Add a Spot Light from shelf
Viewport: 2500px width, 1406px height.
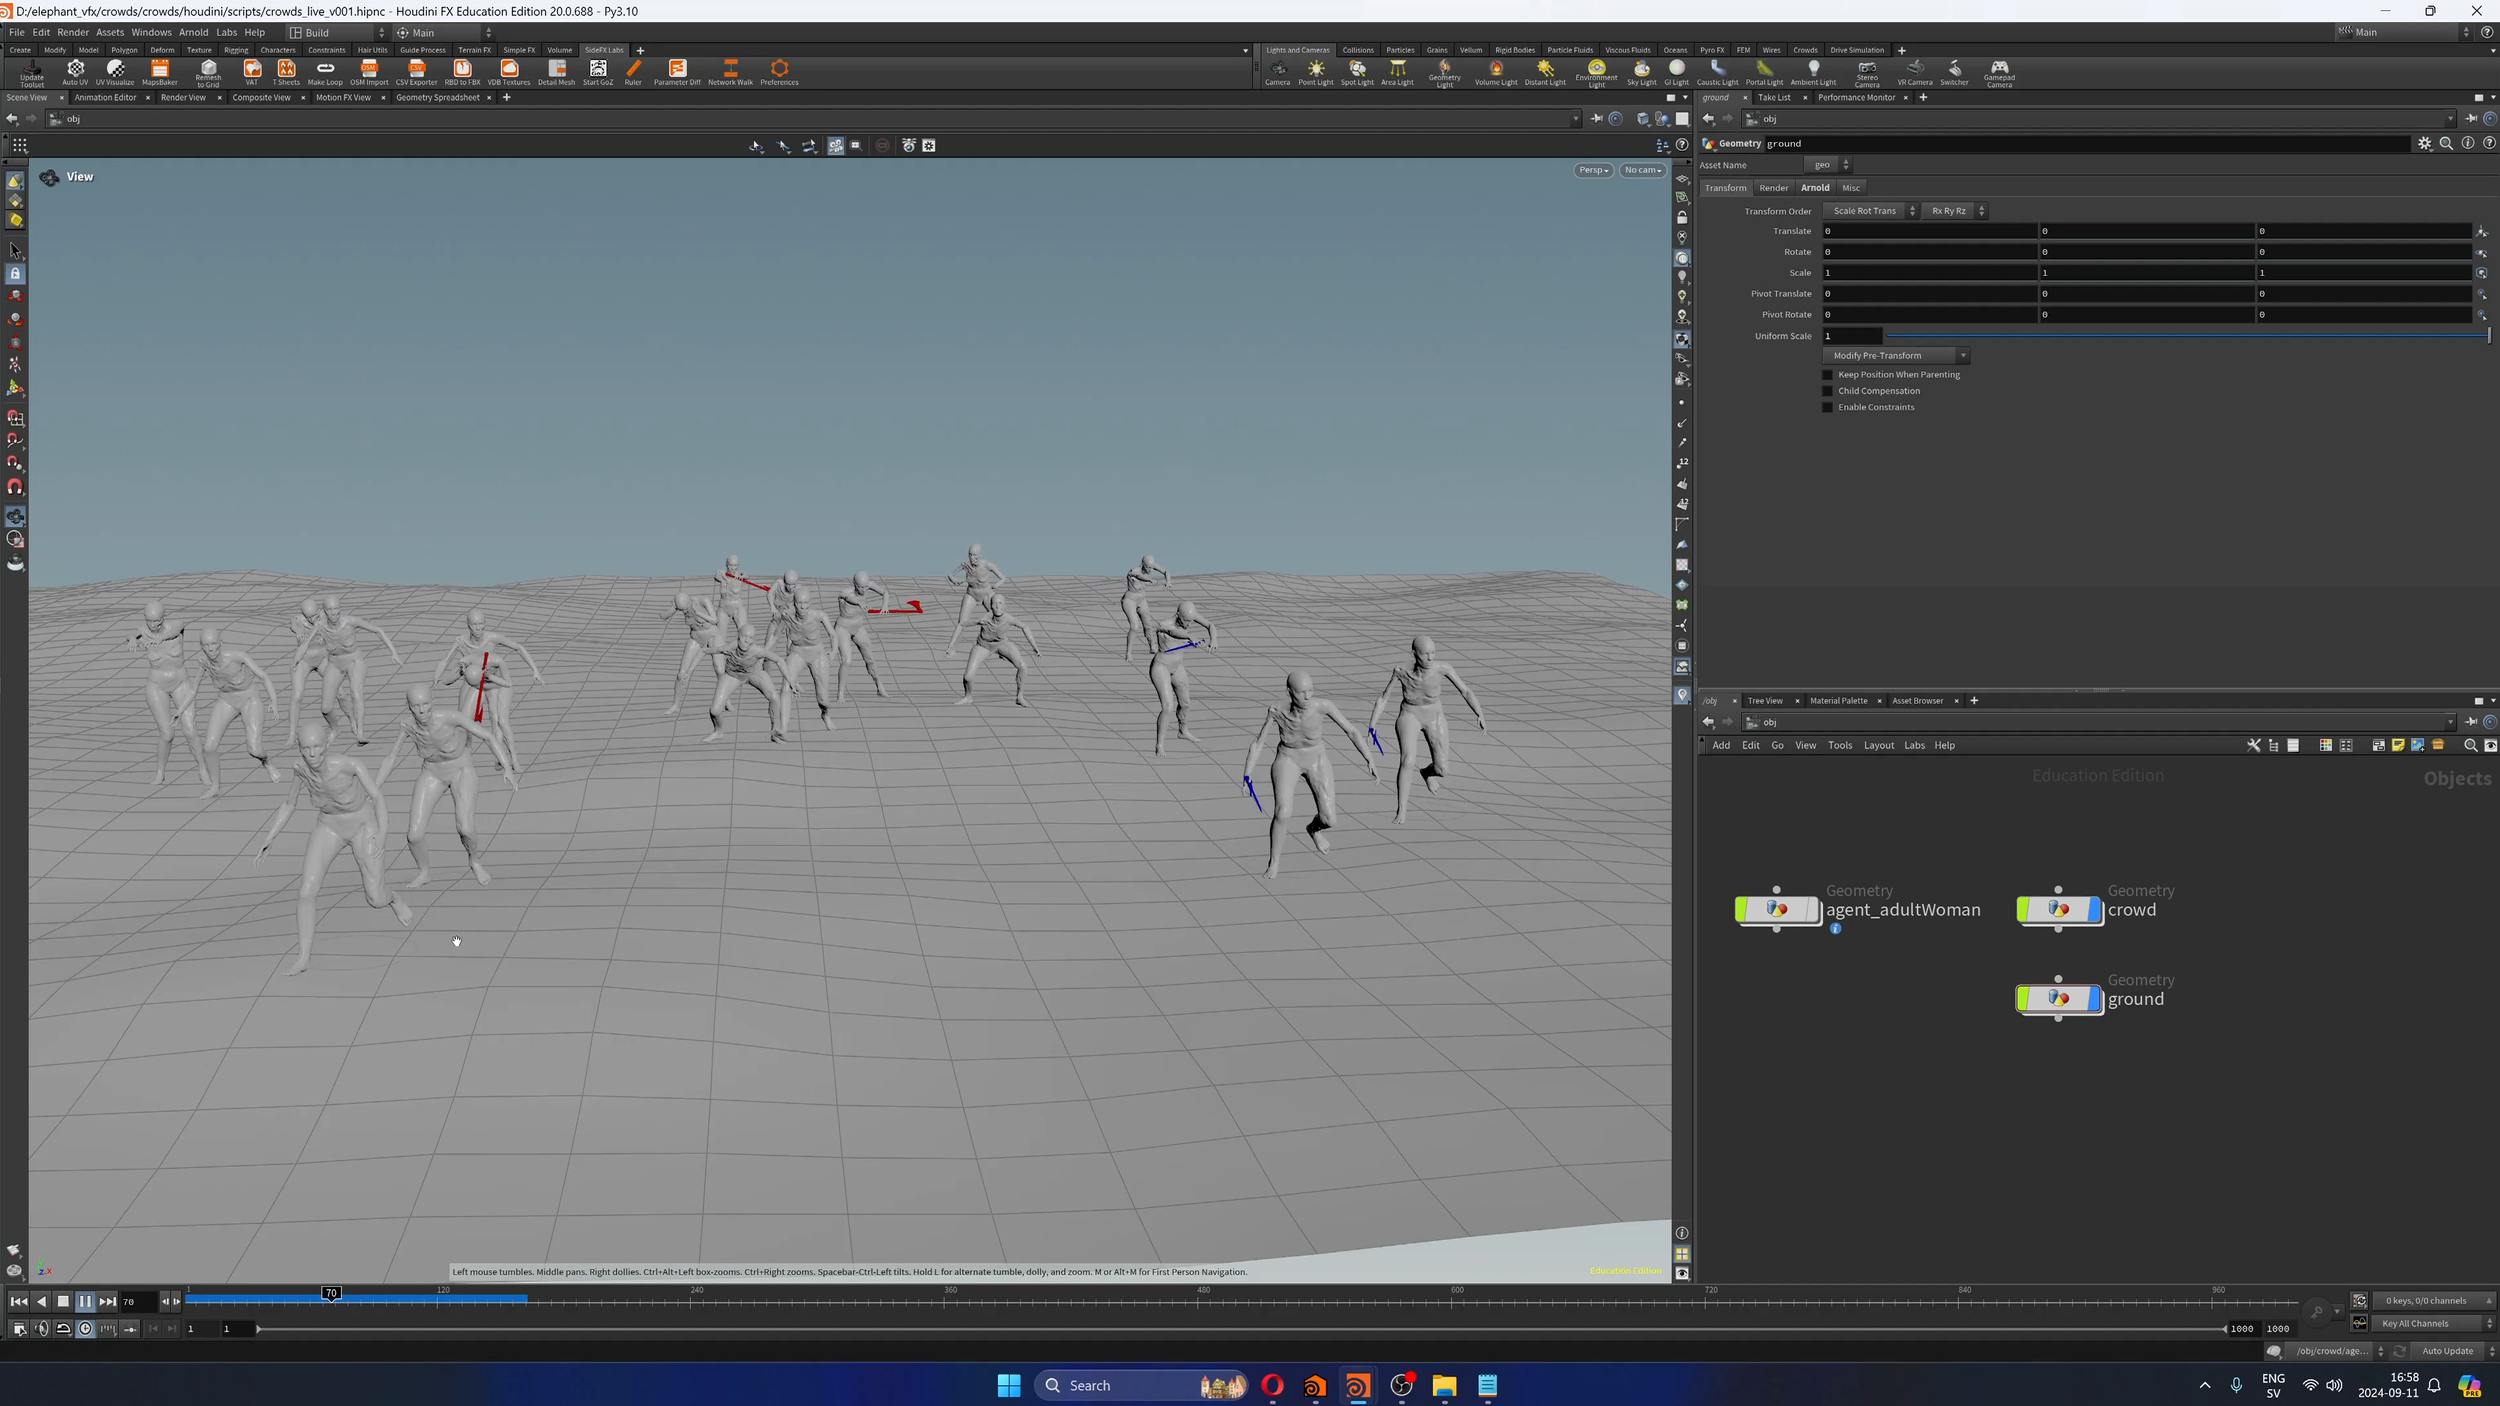[x=1356, y=70]
